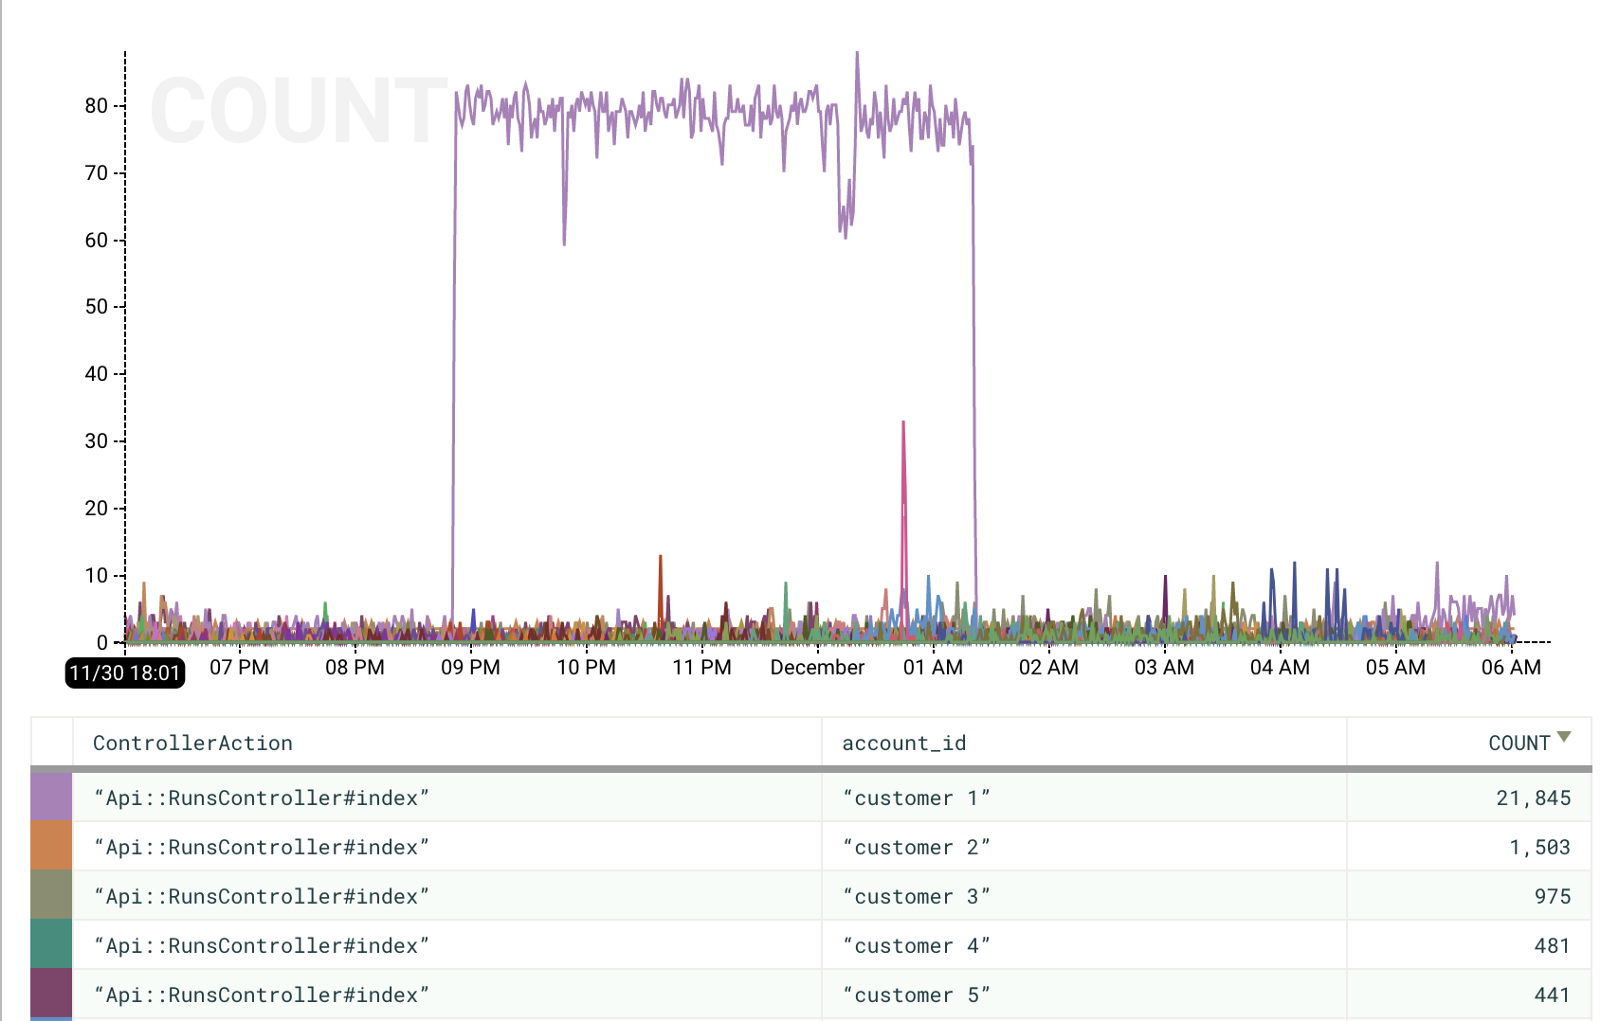Select the orange swatch for customer 2
The width and height of the screenshot is (1600, 1021).
(51, 846)
